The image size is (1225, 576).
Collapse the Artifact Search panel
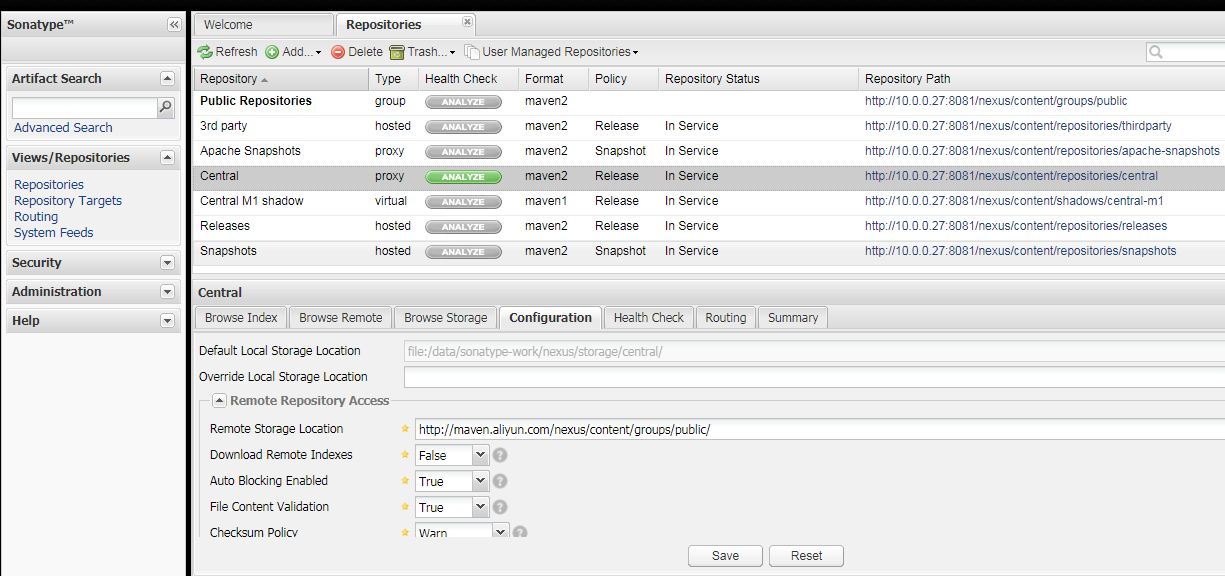(x=167, y=79)
